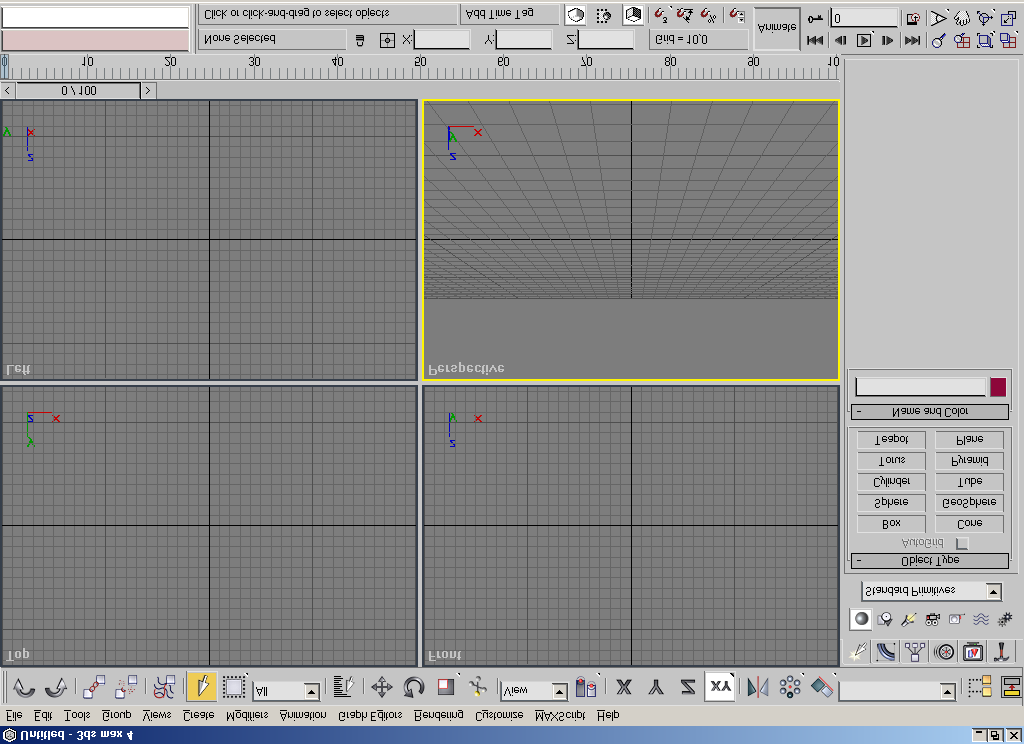Open the Graph Editors menu
The image size is (1024, 744).
370,715
